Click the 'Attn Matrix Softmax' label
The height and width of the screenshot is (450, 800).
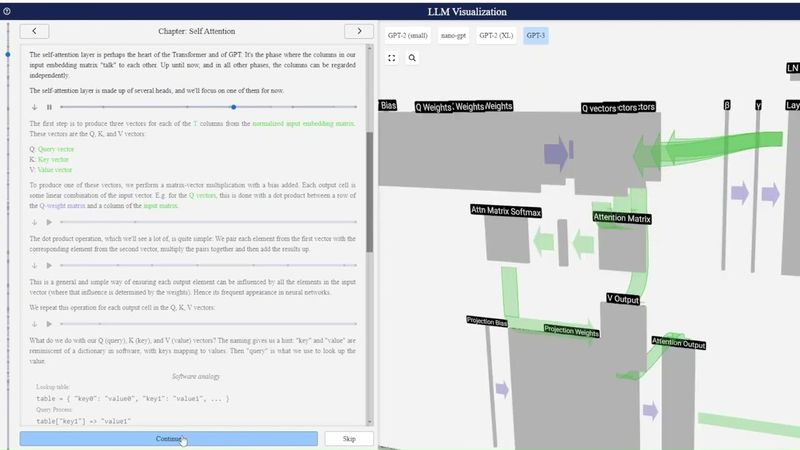point(506,211)
